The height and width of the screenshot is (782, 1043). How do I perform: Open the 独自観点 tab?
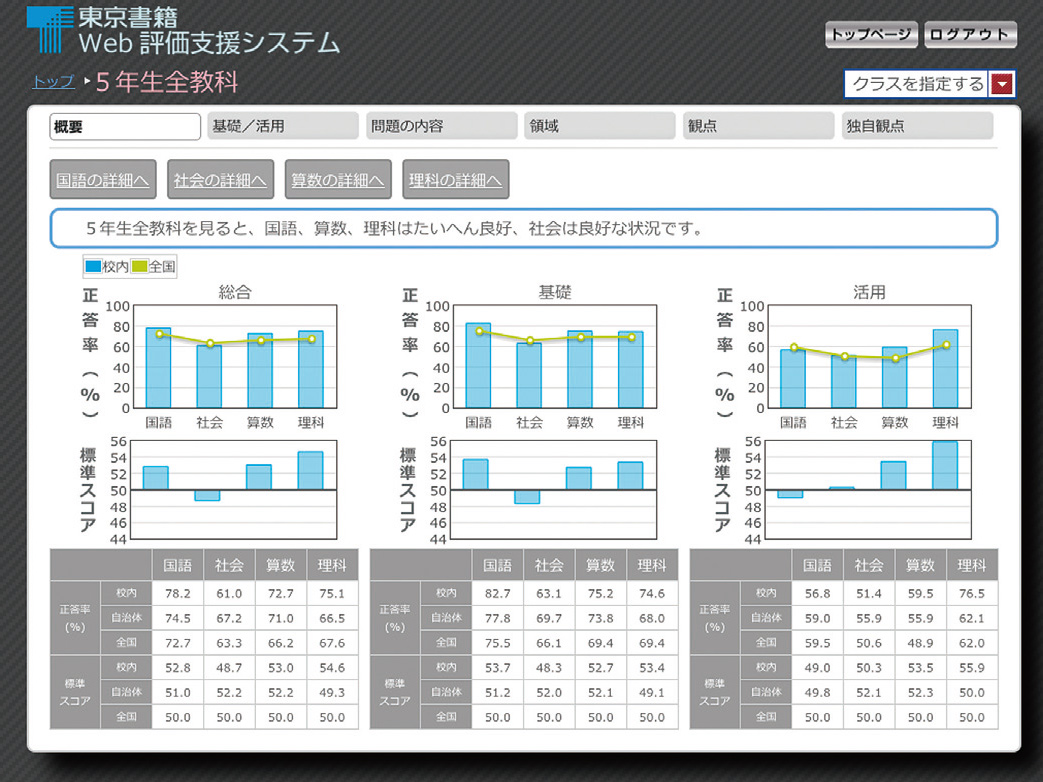[x=917, y=126]
